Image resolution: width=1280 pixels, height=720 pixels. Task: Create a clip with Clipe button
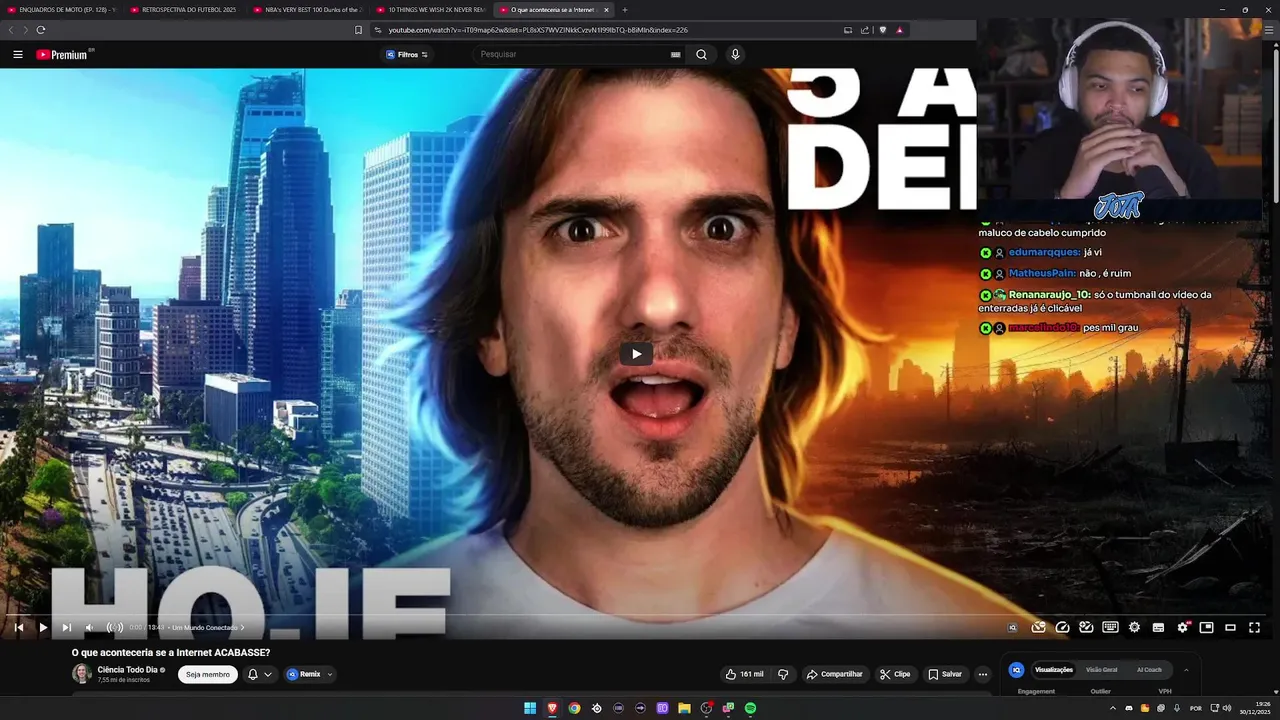click(895, 674)
